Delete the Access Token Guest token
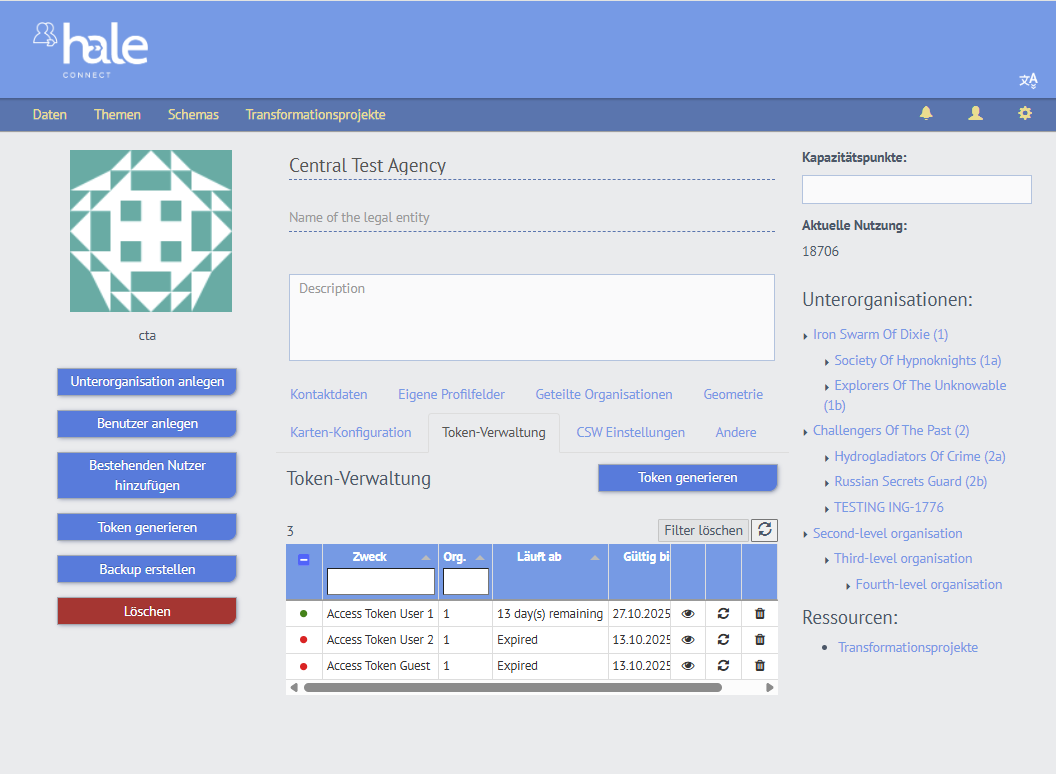 pos(759,666)
